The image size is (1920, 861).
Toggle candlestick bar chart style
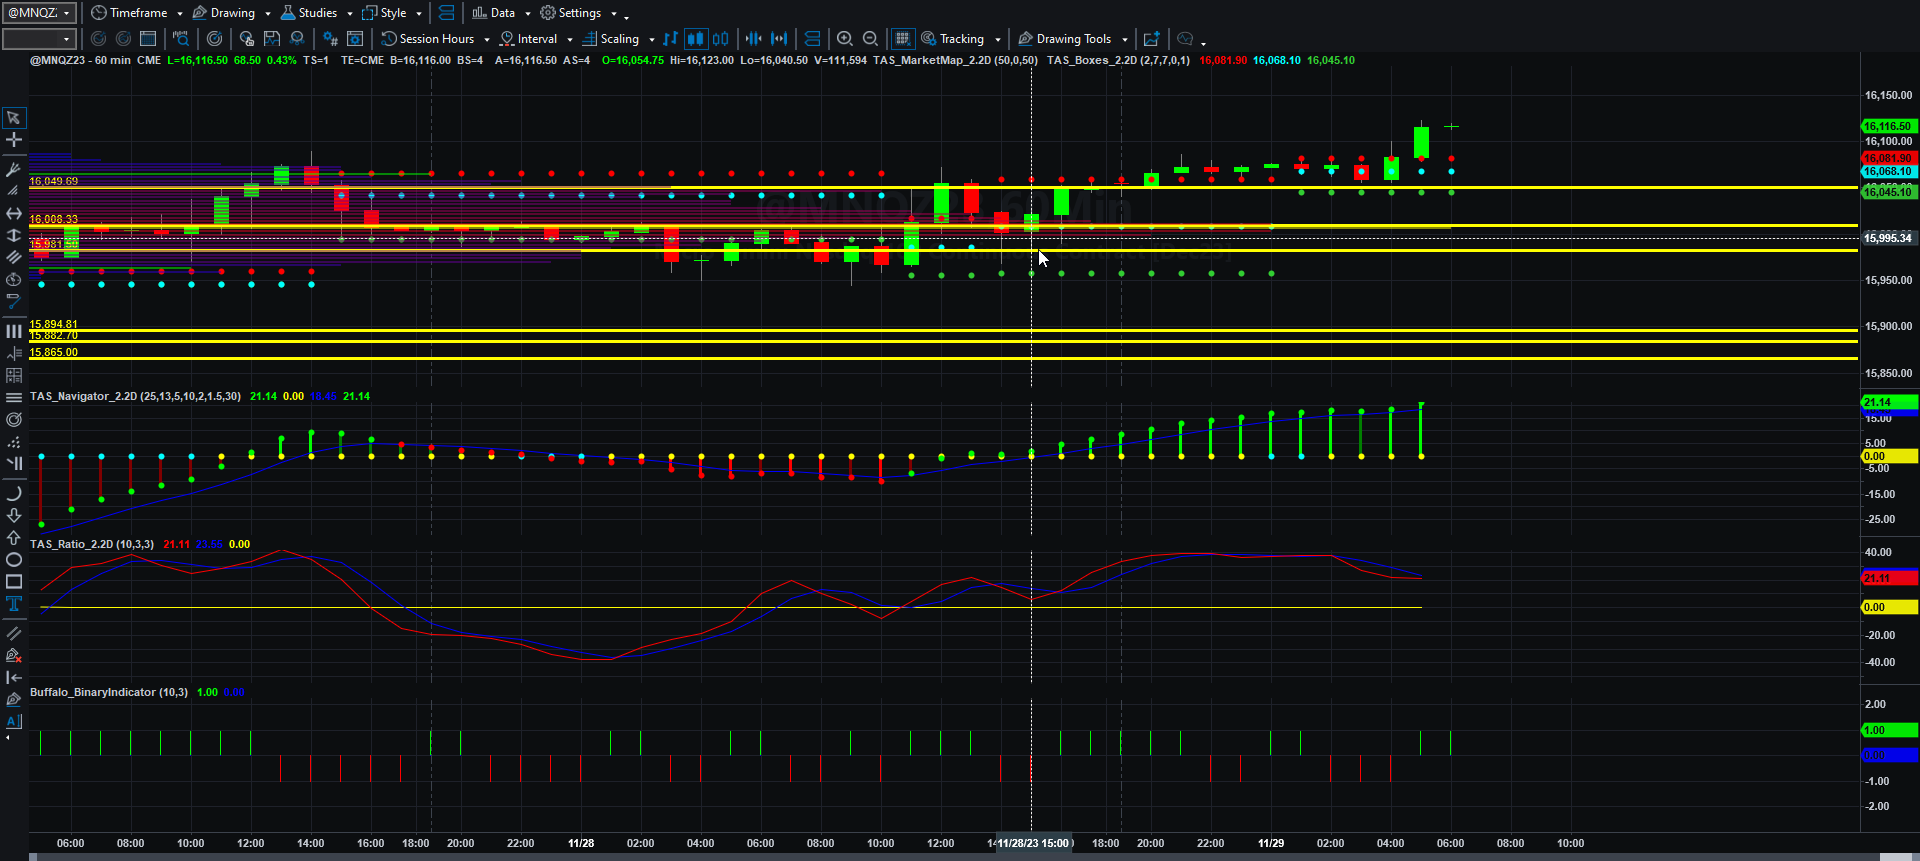click(x=695, y=39)
